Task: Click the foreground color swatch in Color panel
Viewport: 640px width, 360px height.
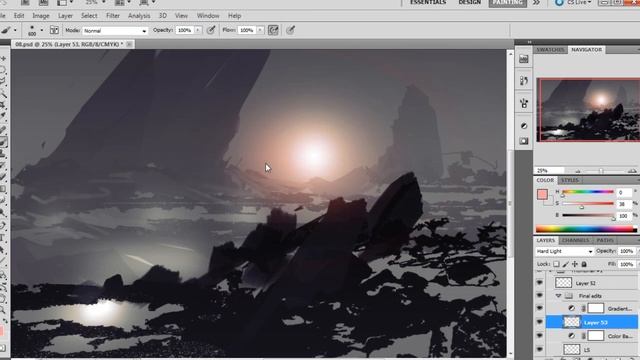Action: click(542, 194)
